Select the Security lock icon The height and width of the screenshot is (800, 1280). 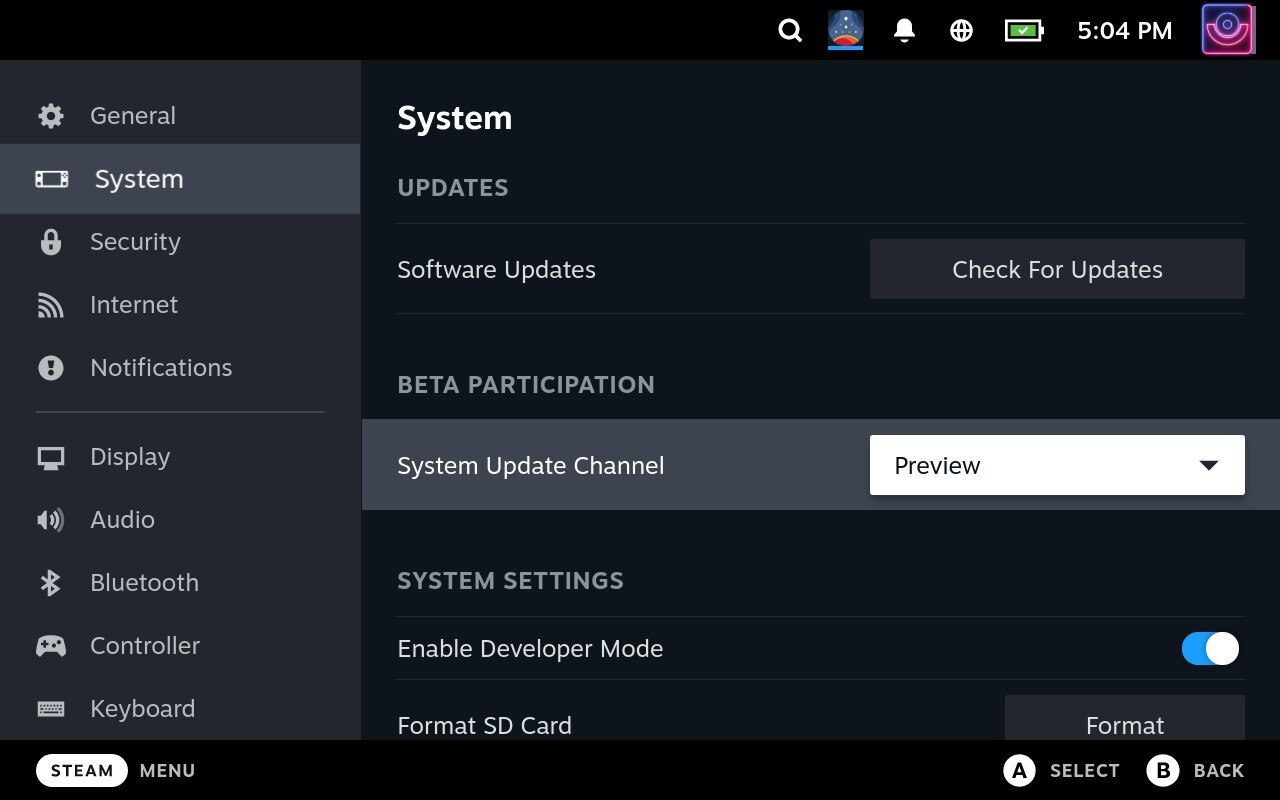(50, 241)
